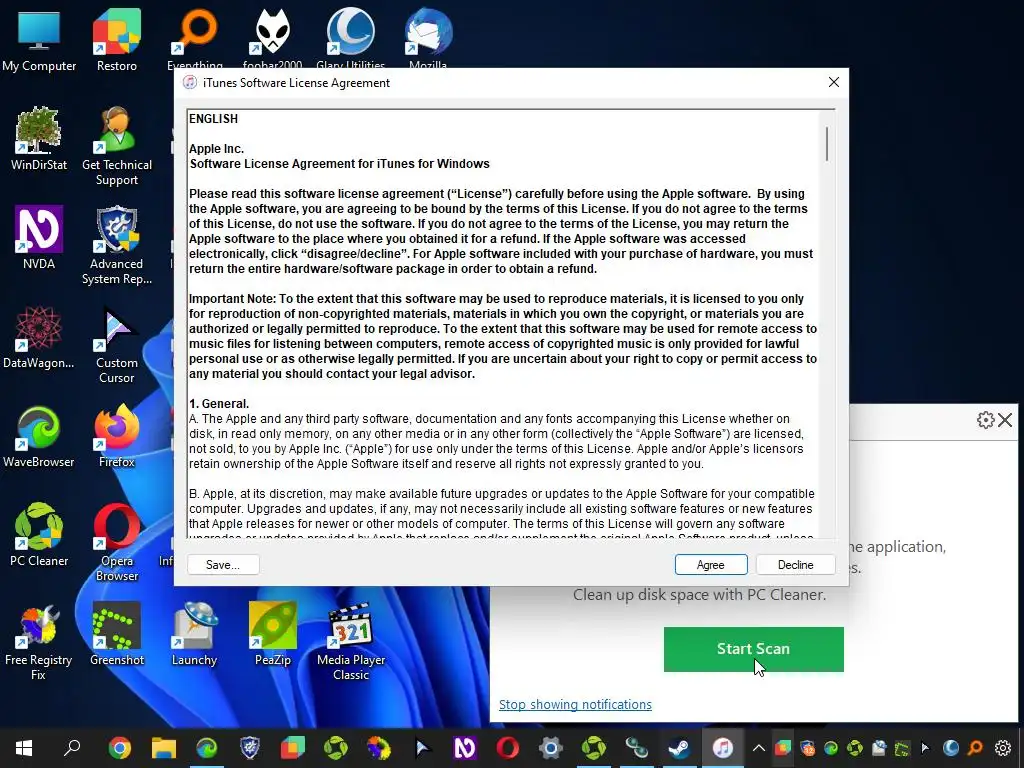Select the DataWagon desktop shortcut
This screenshot has width=1024, height=768.
39,337
